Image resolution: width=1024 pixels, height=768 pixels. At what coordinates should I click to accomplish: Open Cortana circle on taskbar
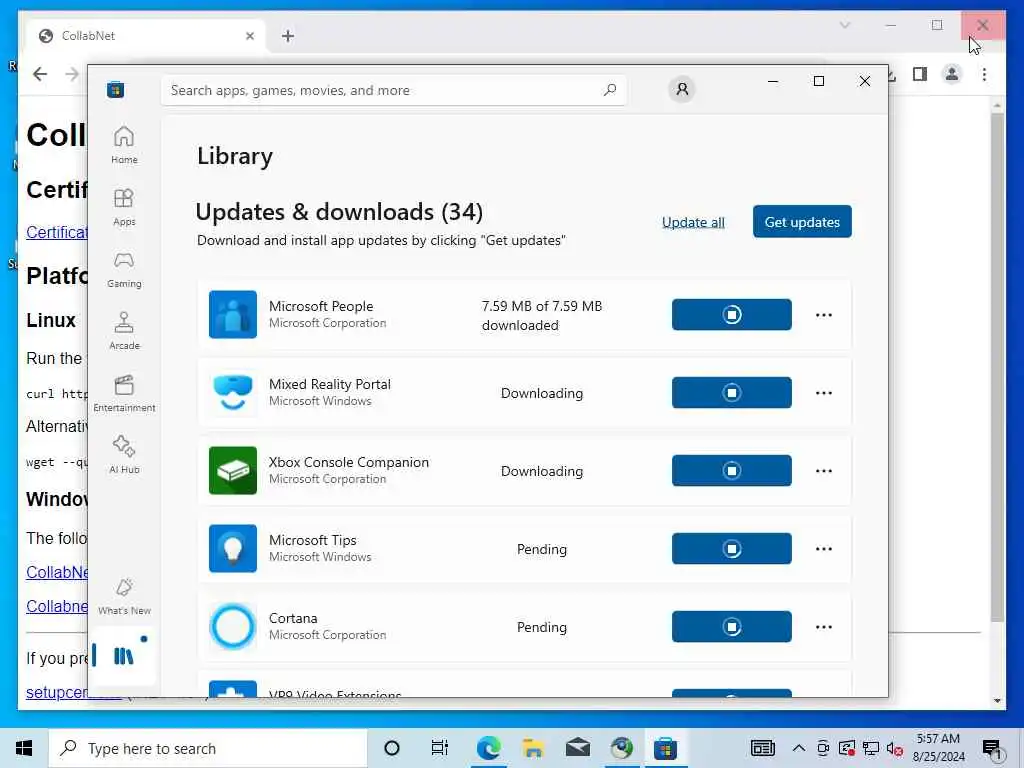[392, 748]
